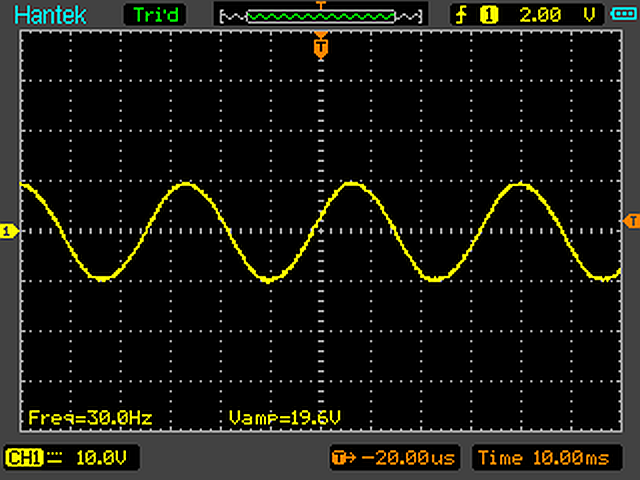640x480 pixels.
Task: Click the -20.00us trigger offset readout
Action: [x=395, y=458]
